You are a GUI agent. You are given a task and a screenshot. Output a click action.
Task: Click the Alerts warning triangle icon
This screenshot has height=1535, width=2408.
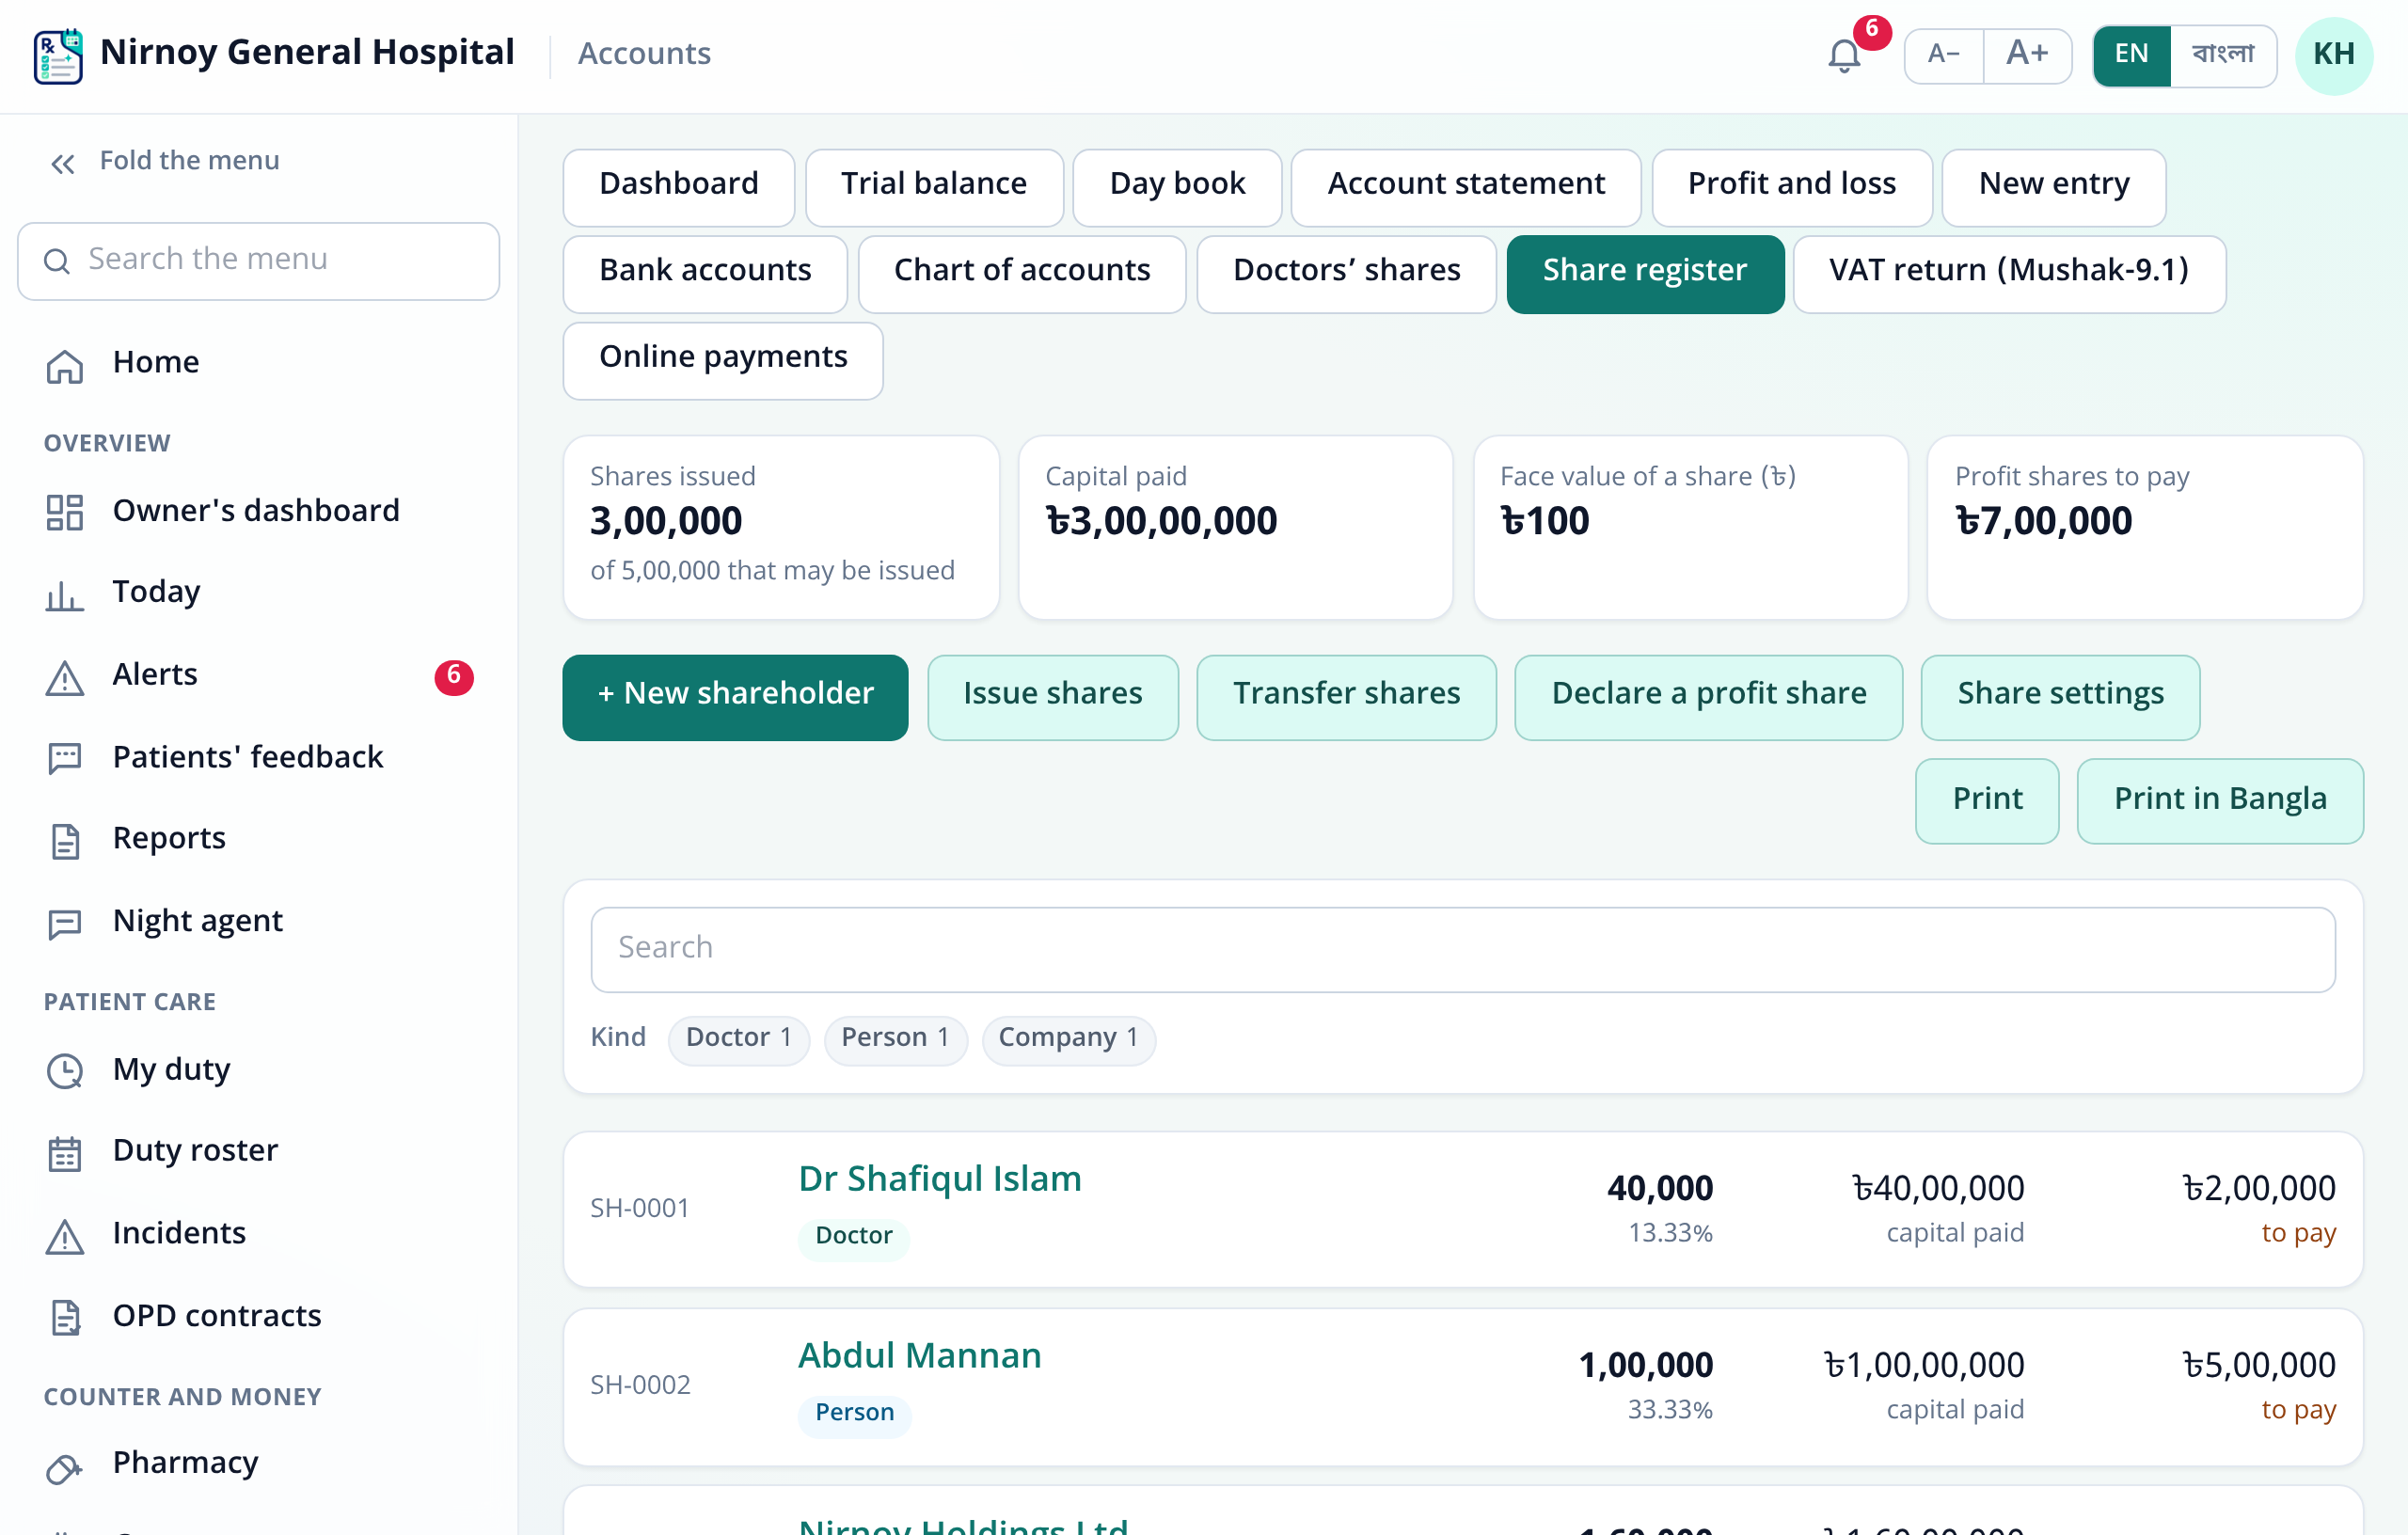[65, 678]
